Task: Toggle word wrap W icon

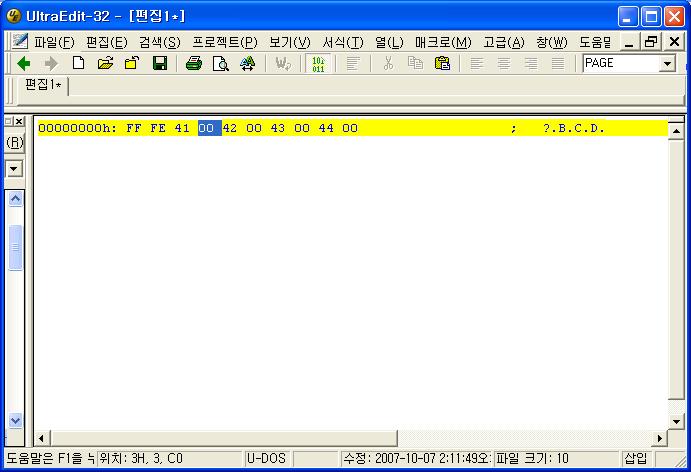Action: (x=283, y=63)
